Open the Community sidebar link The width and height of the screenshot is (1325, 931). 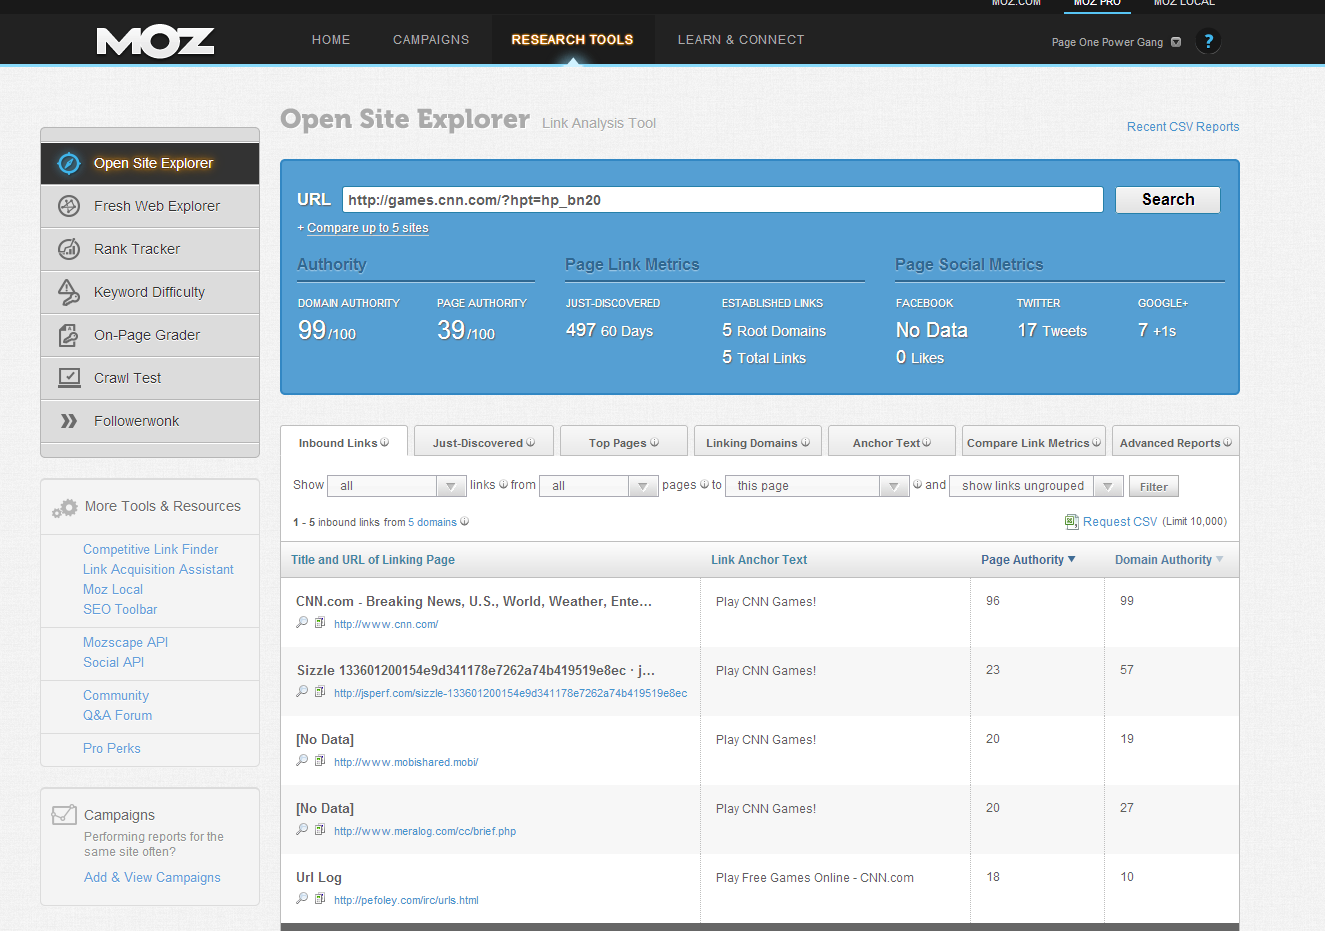[x=116, y=695]
